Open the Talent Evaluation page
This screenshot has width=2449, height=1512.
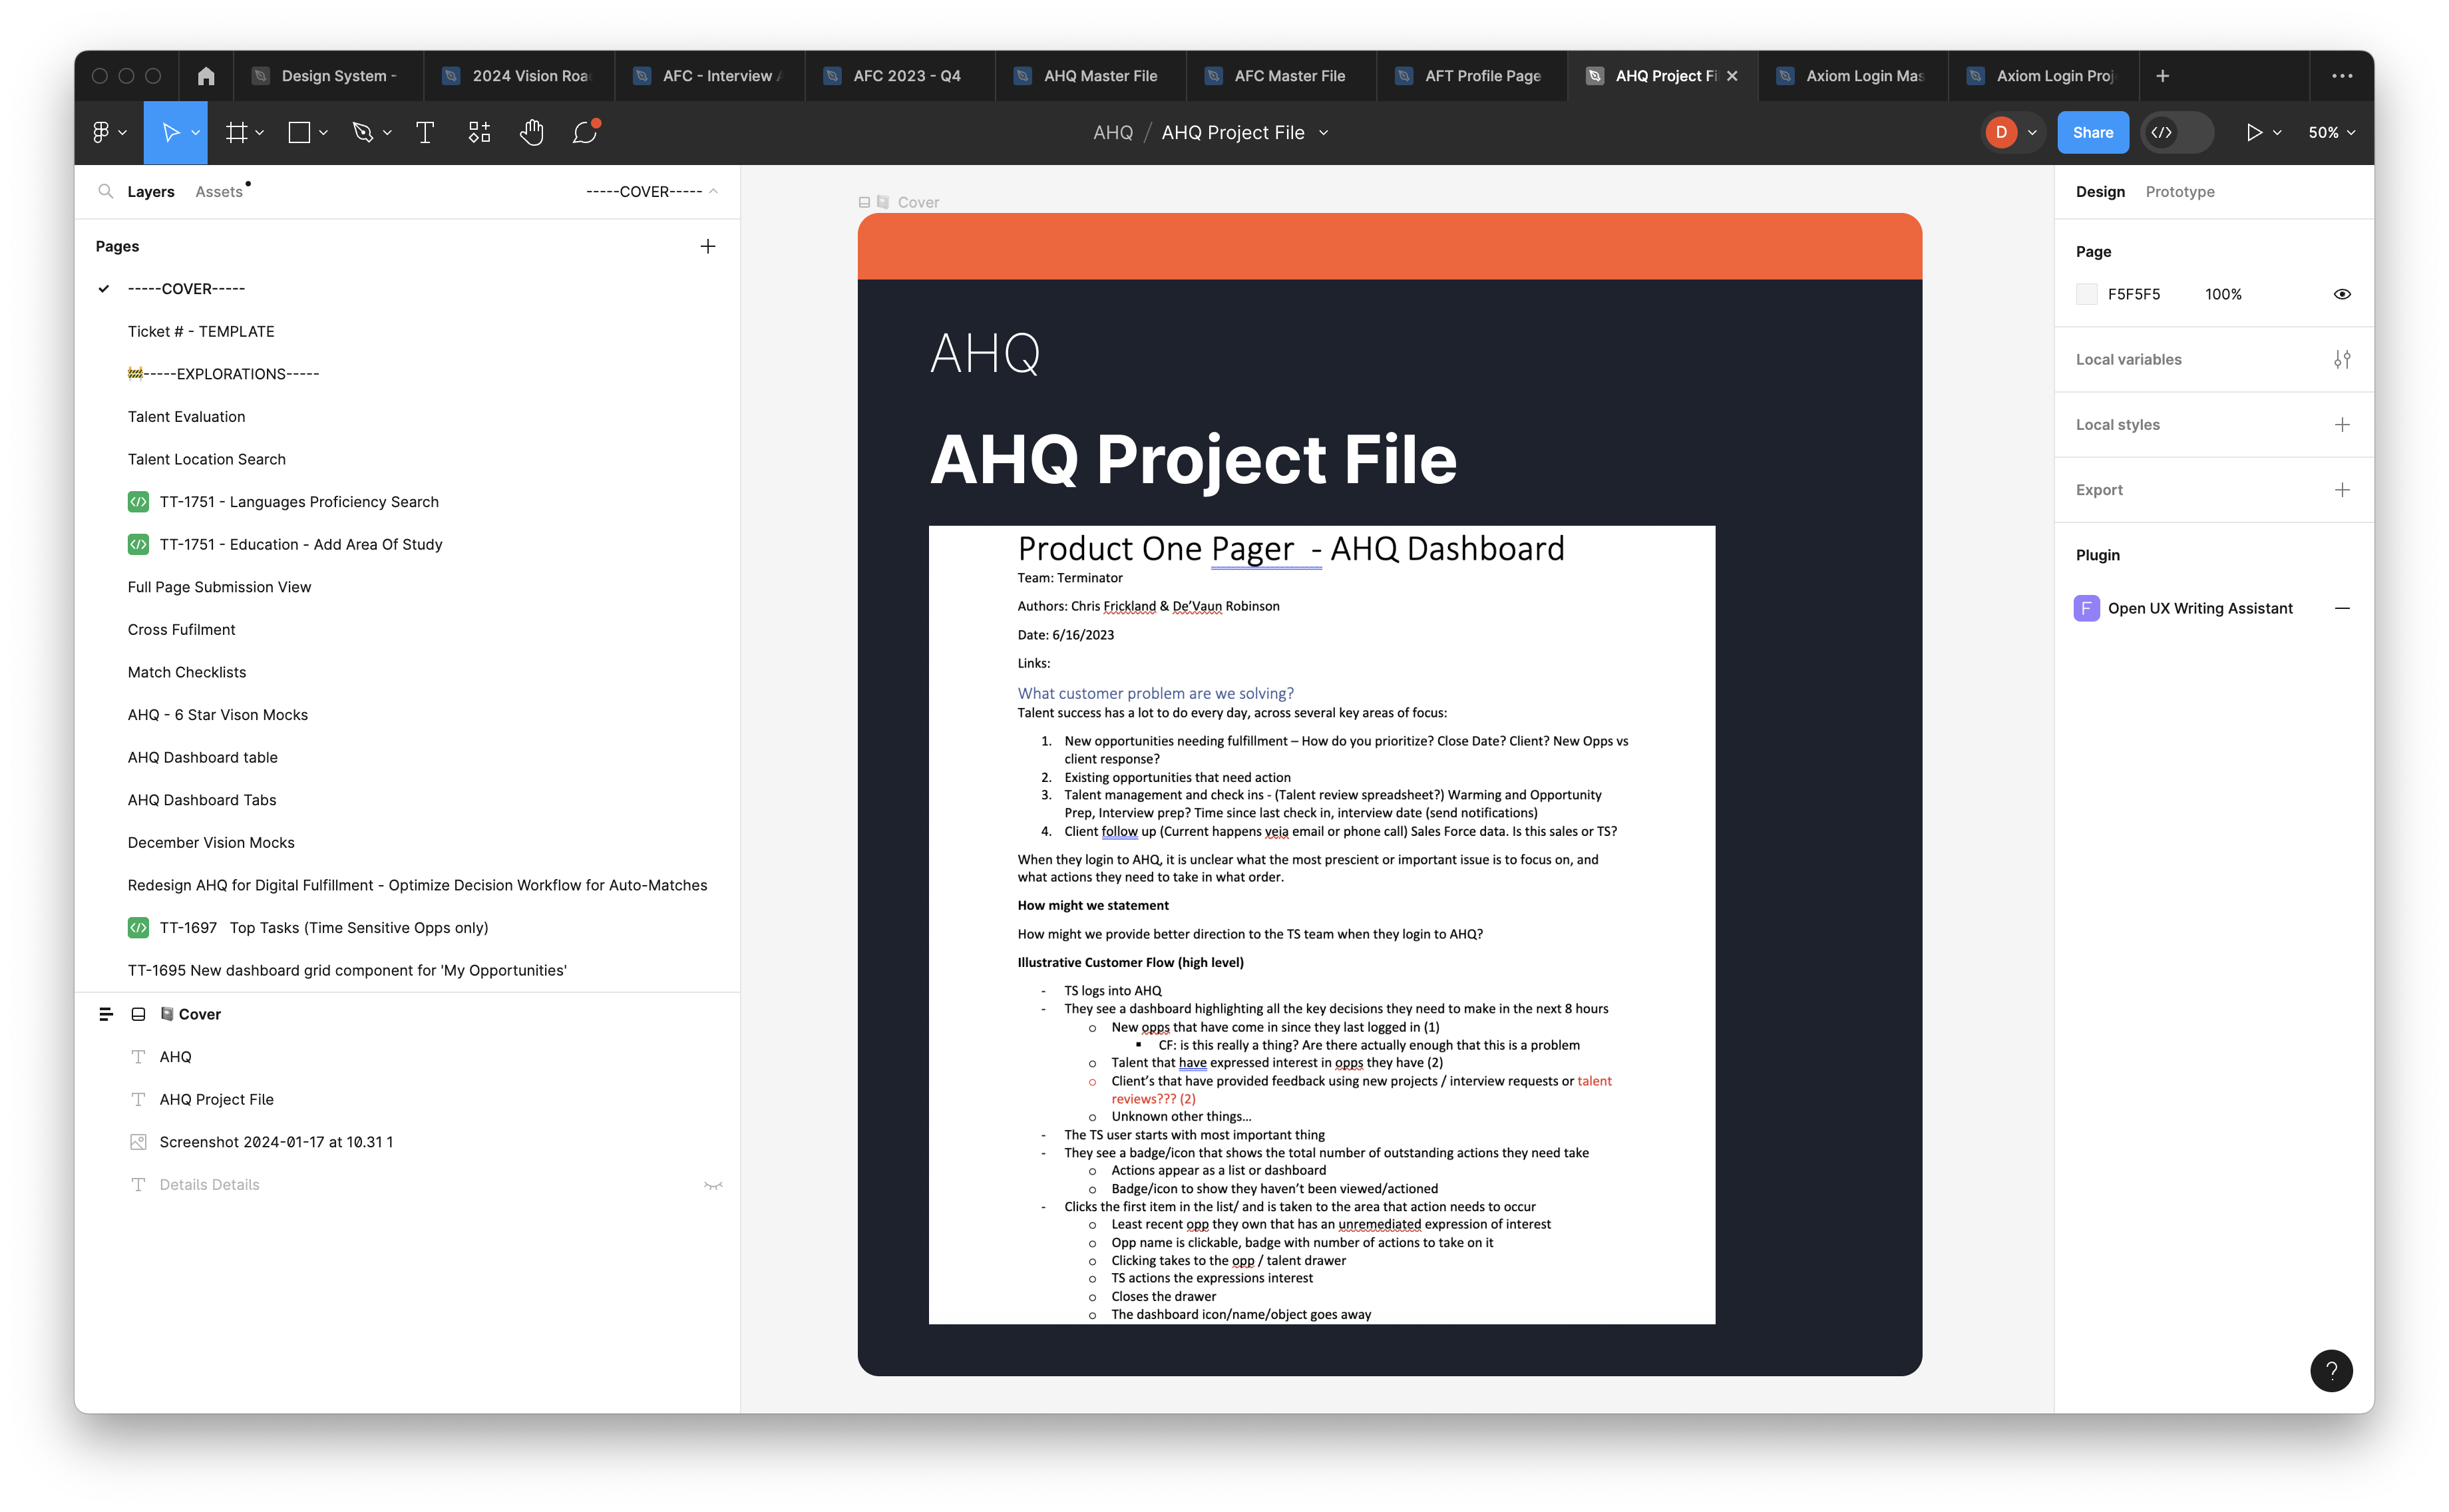[x=186, y=417]
